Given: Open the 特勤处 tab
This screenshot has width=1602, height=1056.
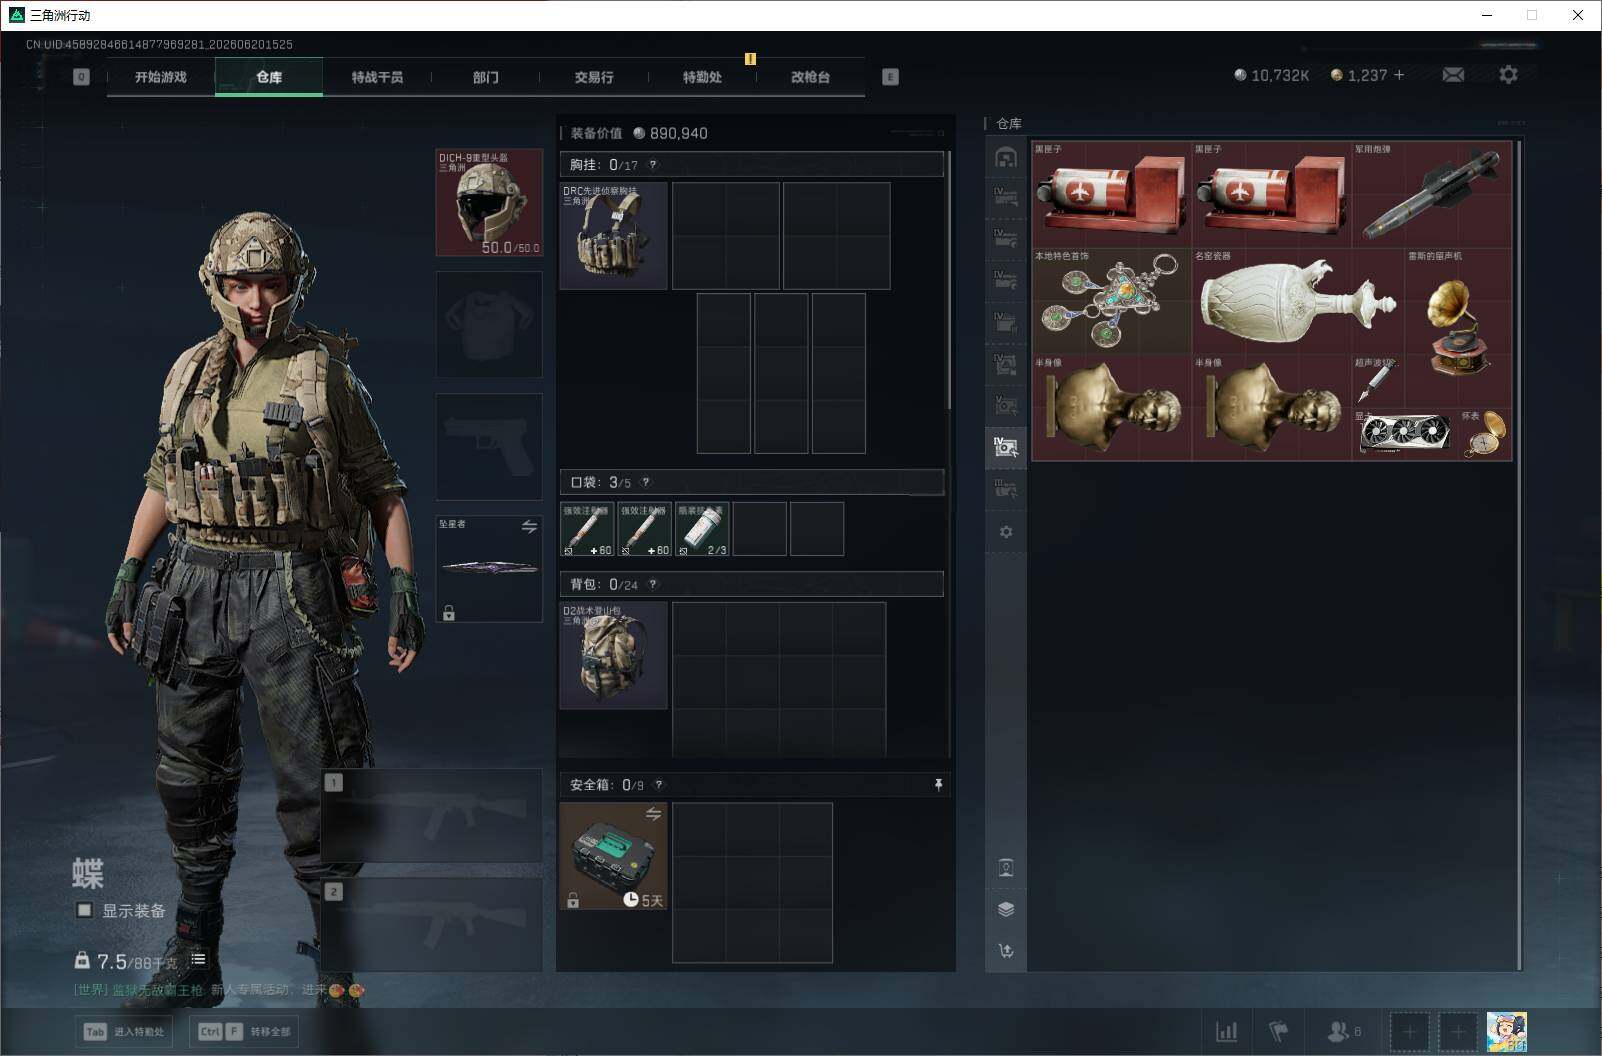Looking at the screenshot, I should coord(702,77).
